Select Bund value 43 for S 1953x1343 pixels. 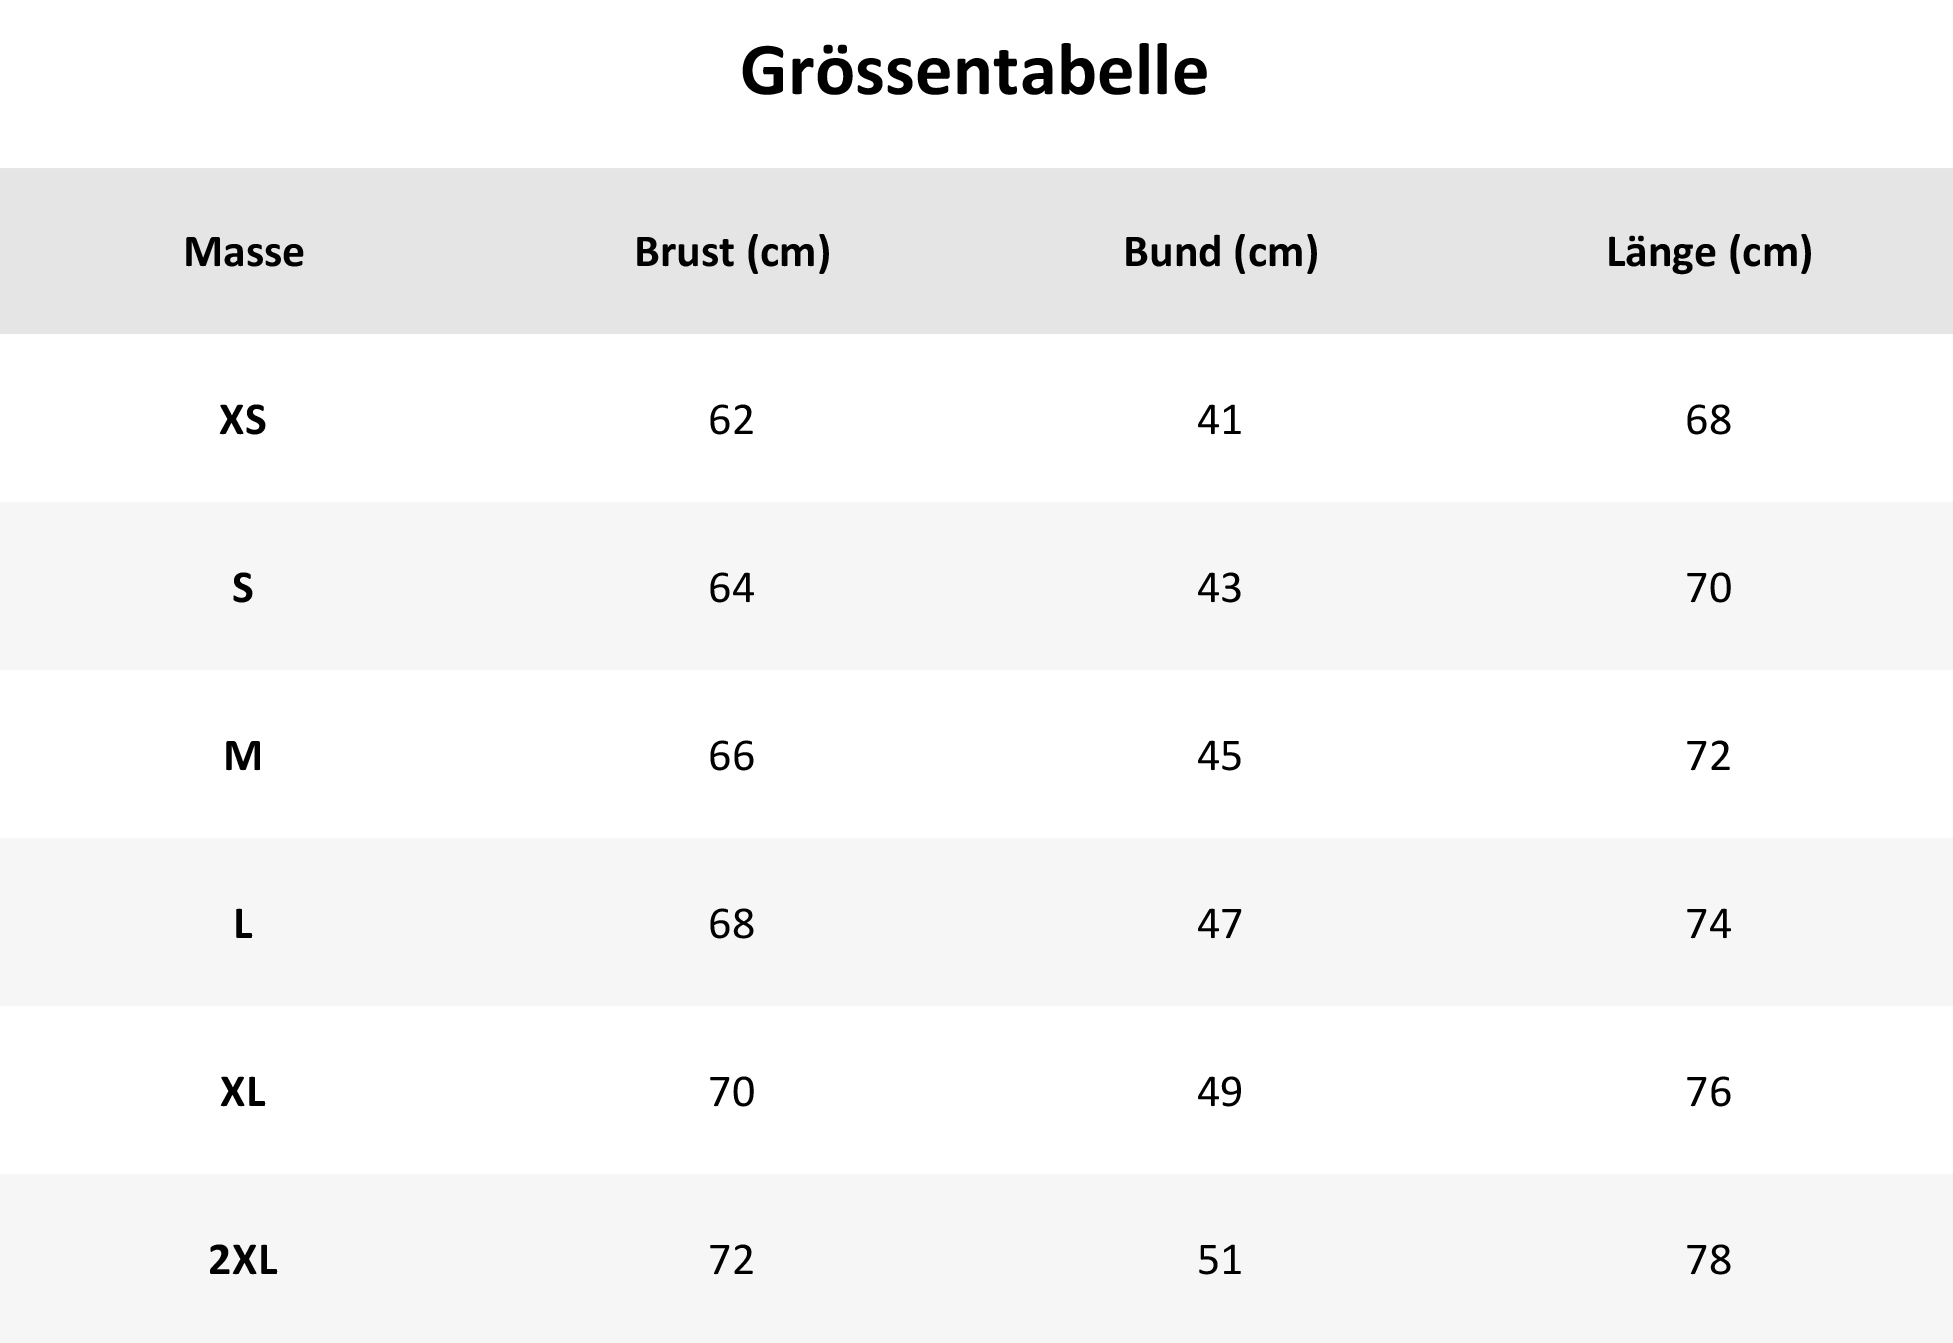[1219, 588]
